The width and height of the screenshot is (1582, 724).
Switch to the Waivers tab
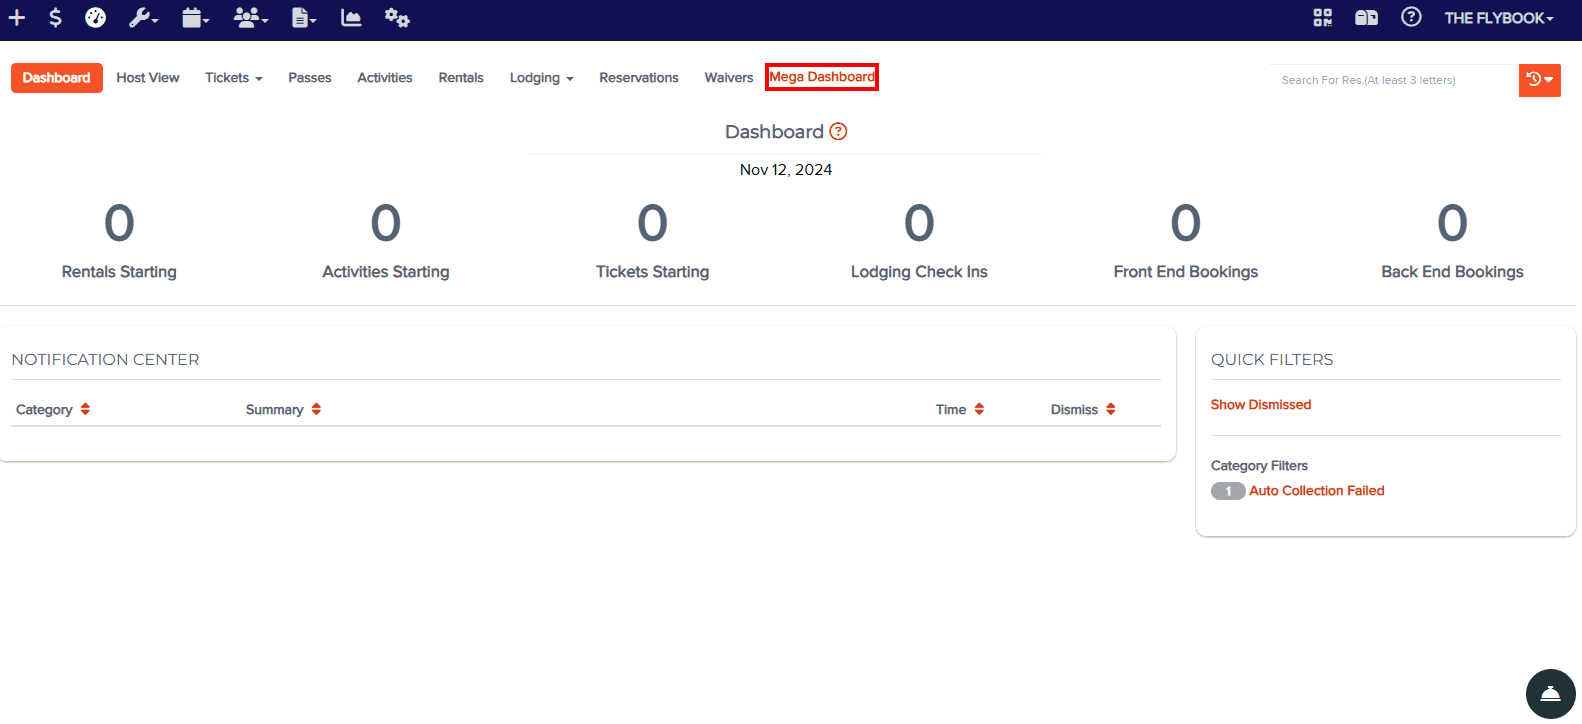tap(729, 78)
